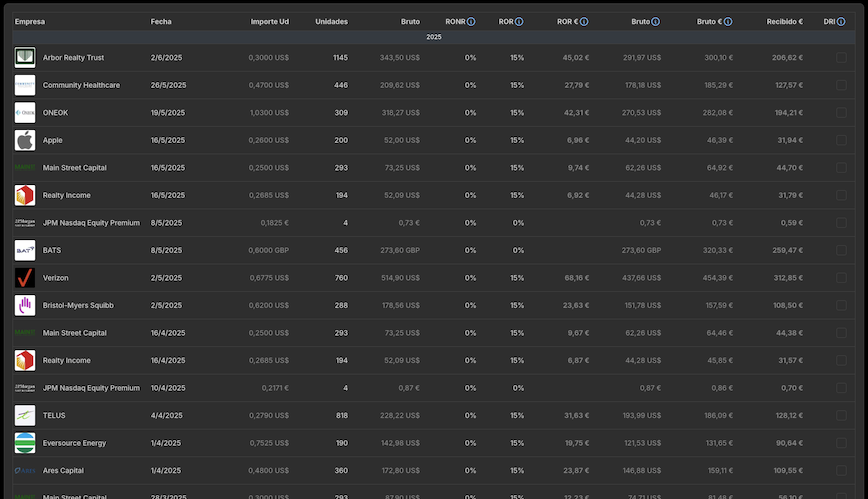Screen dimensions: 868x499
Task: Select the Eversource Energy name text
Action: 74,443
